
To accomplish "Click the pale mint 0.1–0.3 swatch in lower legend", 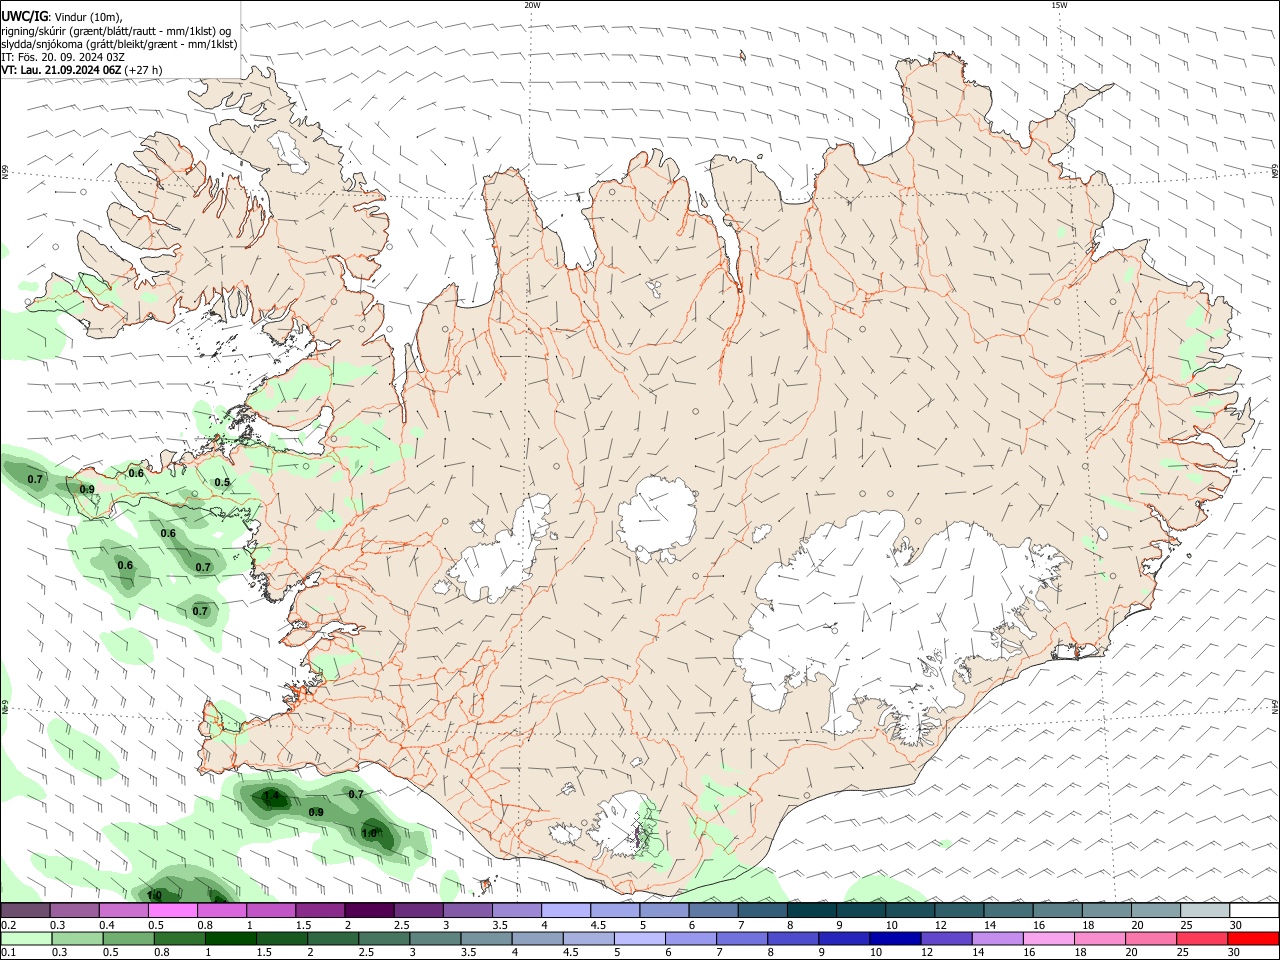I will [25, 938].
